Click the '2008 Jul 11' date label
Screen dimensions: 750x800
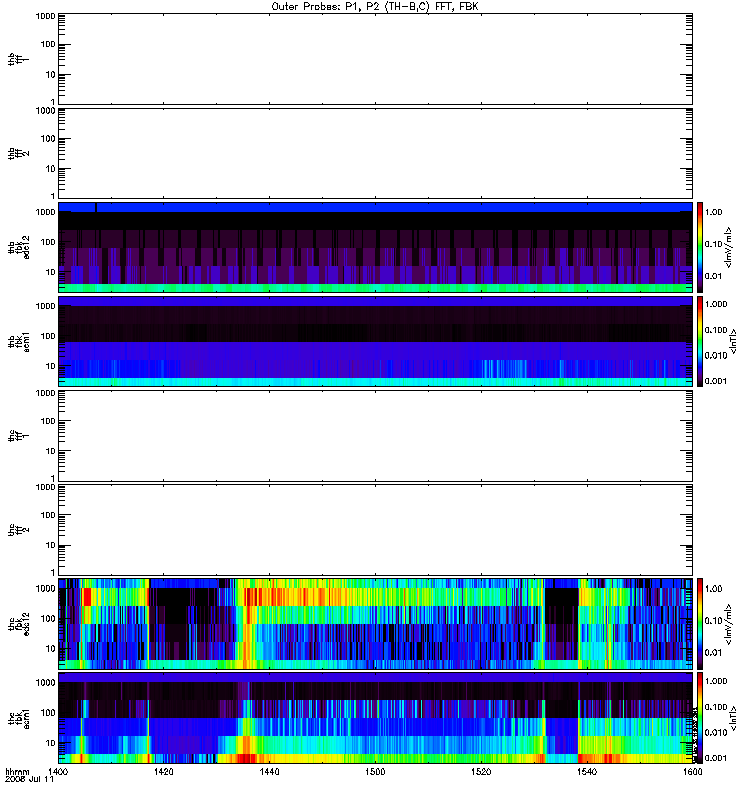(x=29, y=780)
